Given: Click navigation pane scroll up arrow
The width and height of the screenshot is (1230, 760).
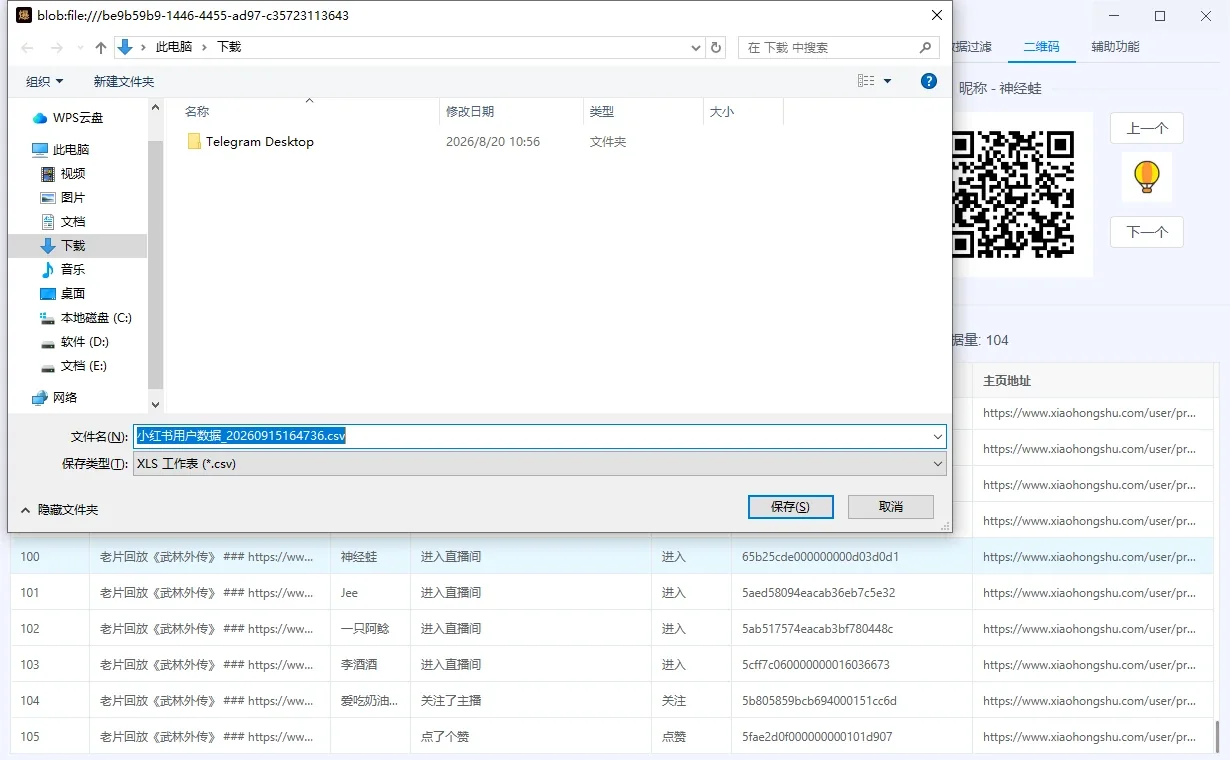Looking at the screenshot, I should [155, 107].
